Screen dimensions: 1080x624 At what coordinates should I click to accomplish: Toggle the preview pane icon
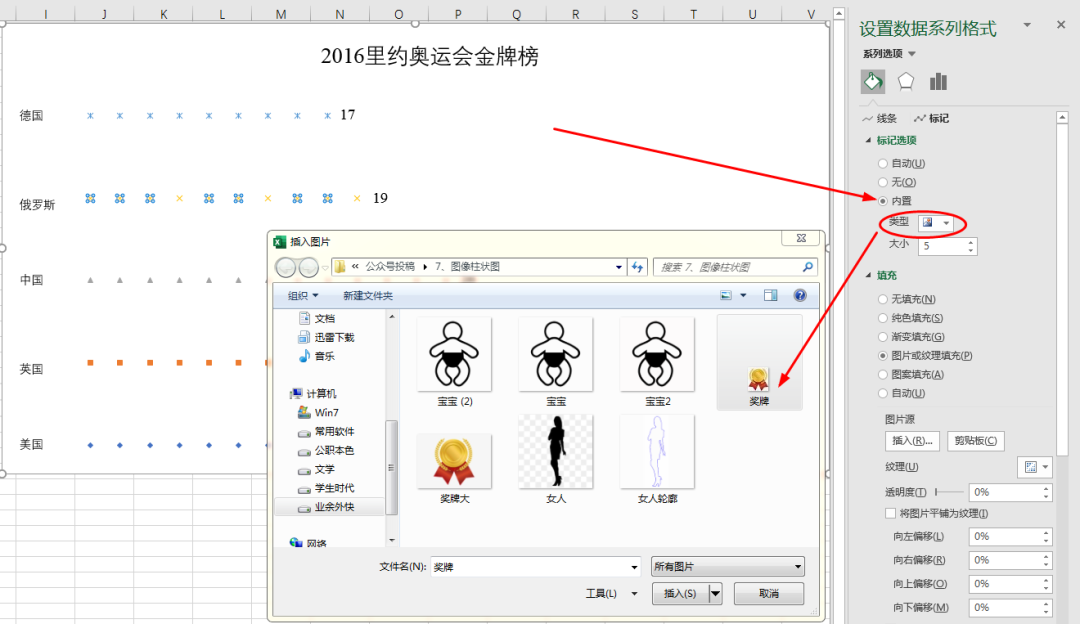pos(770,295)
